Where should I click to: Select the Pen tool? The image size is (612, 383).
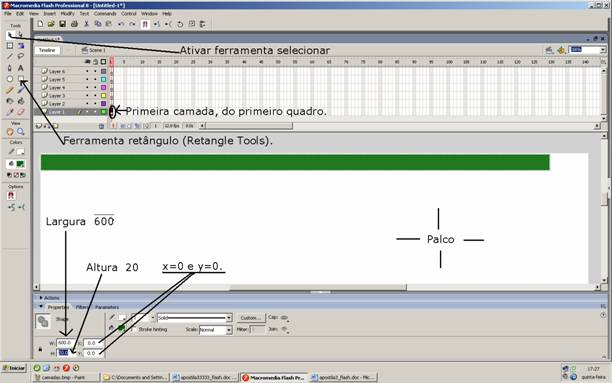point(10,68)
